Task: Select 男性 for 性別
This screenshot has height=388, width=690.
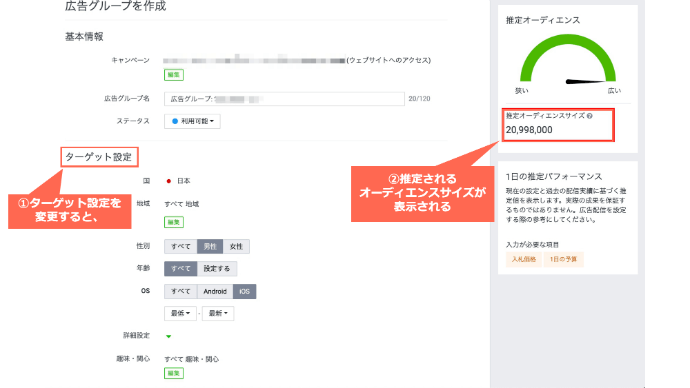Action: (x=210, y=247)
